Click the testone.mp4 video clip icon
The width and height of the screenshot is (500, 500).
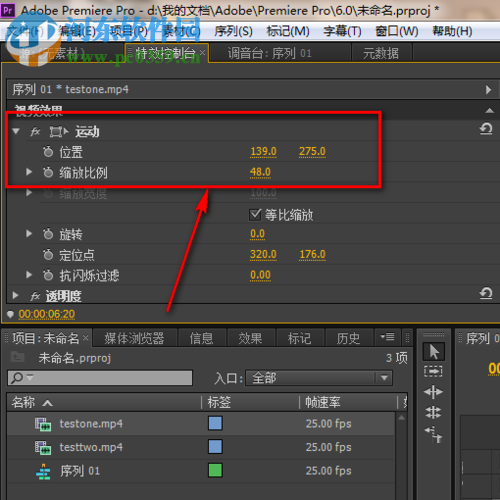[x=43, y=424]
